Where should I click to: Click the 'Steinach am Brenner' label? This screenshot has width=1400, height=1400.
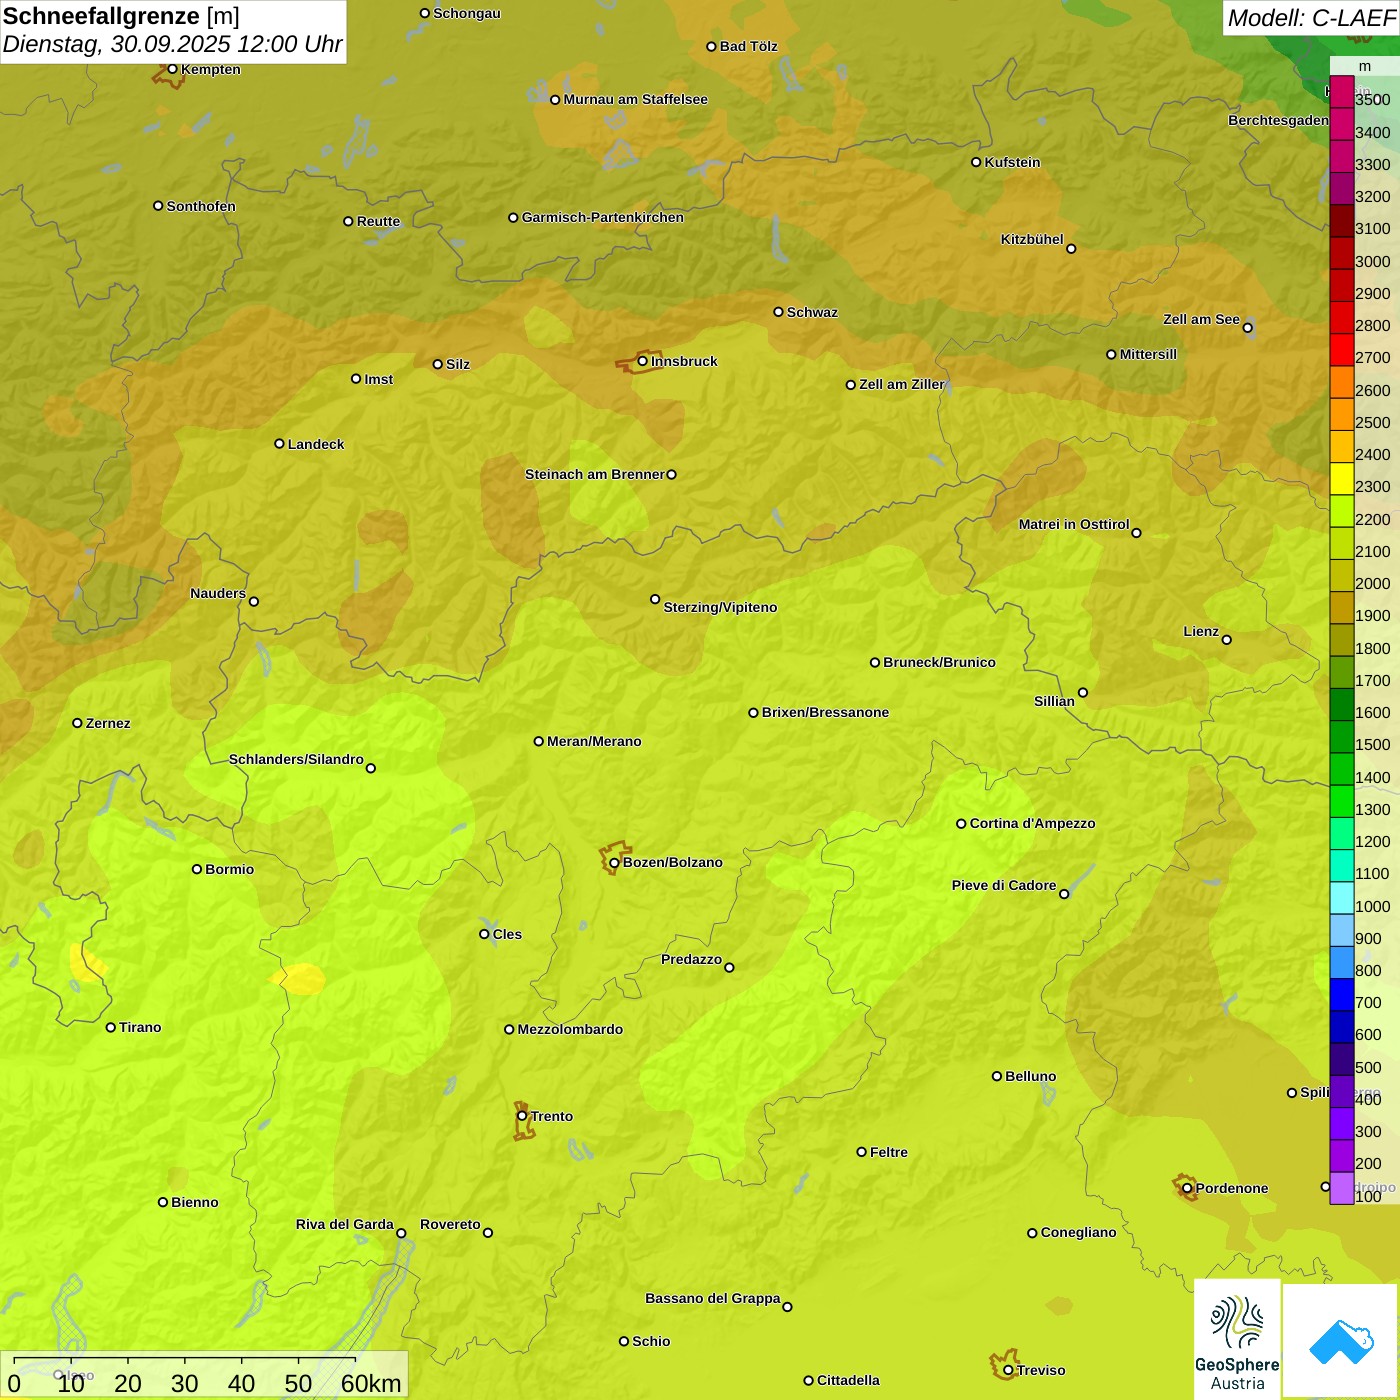[x=595, y=474]
